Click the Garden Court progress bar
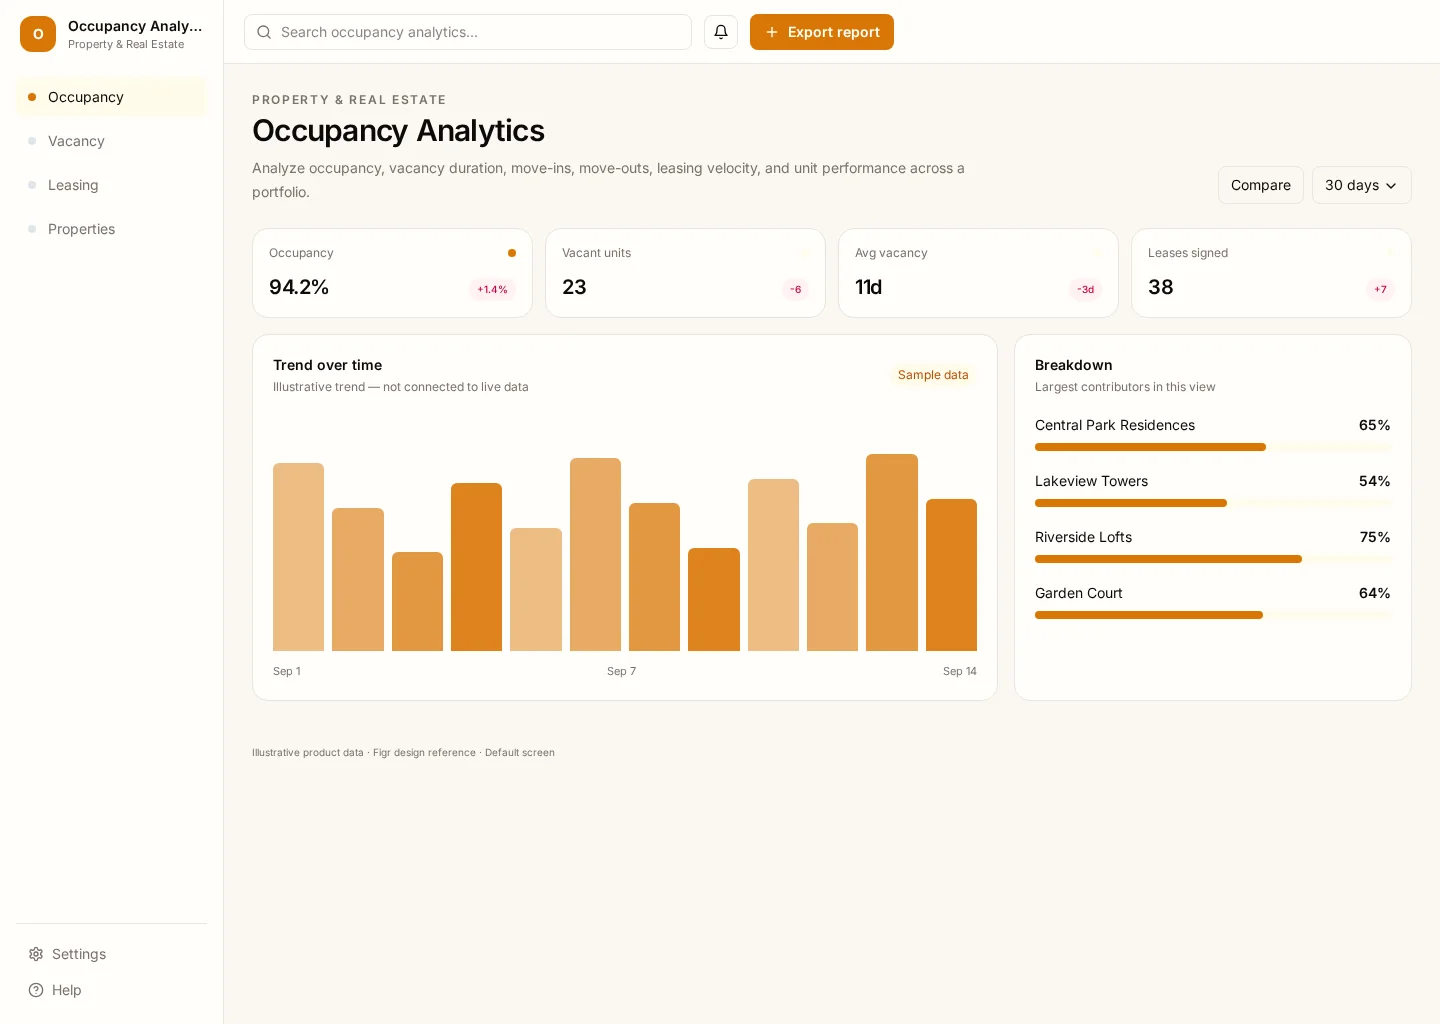 (x=1213, y=615)
